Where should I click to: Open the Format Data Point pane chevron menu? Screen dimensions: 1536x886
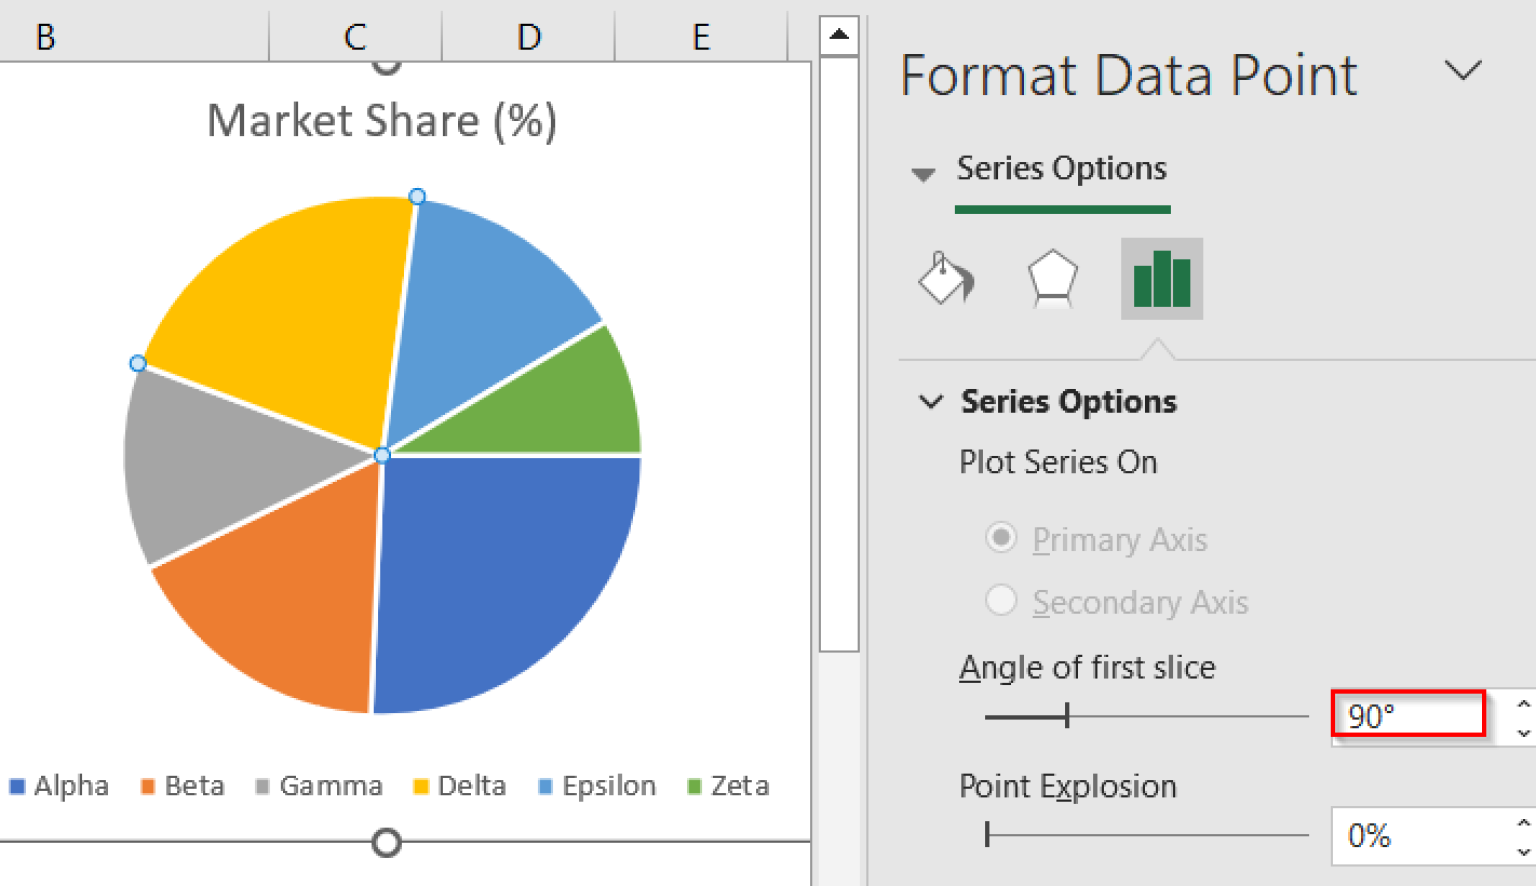[1463, 70]
